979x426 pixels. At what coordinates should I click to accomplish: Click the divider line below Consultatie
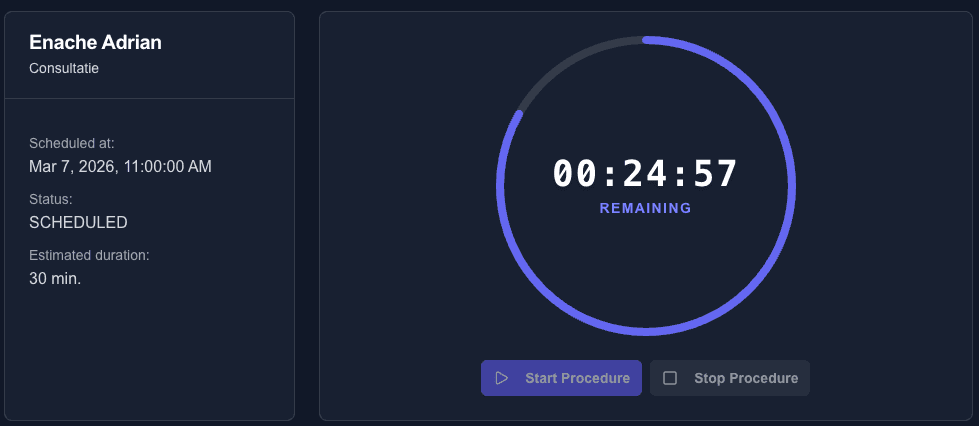150,99
